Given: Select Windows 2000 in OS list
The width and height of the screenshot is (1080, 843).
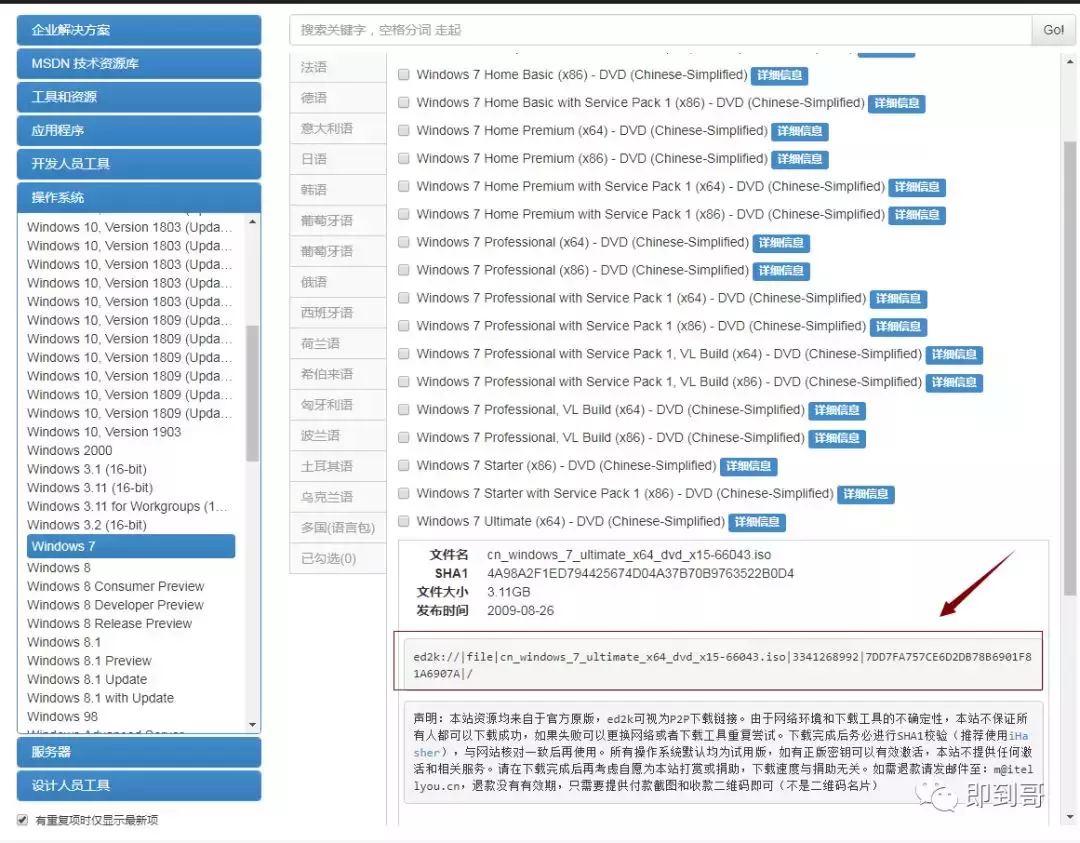Looking at the screenshot, I should click(70, 450).
